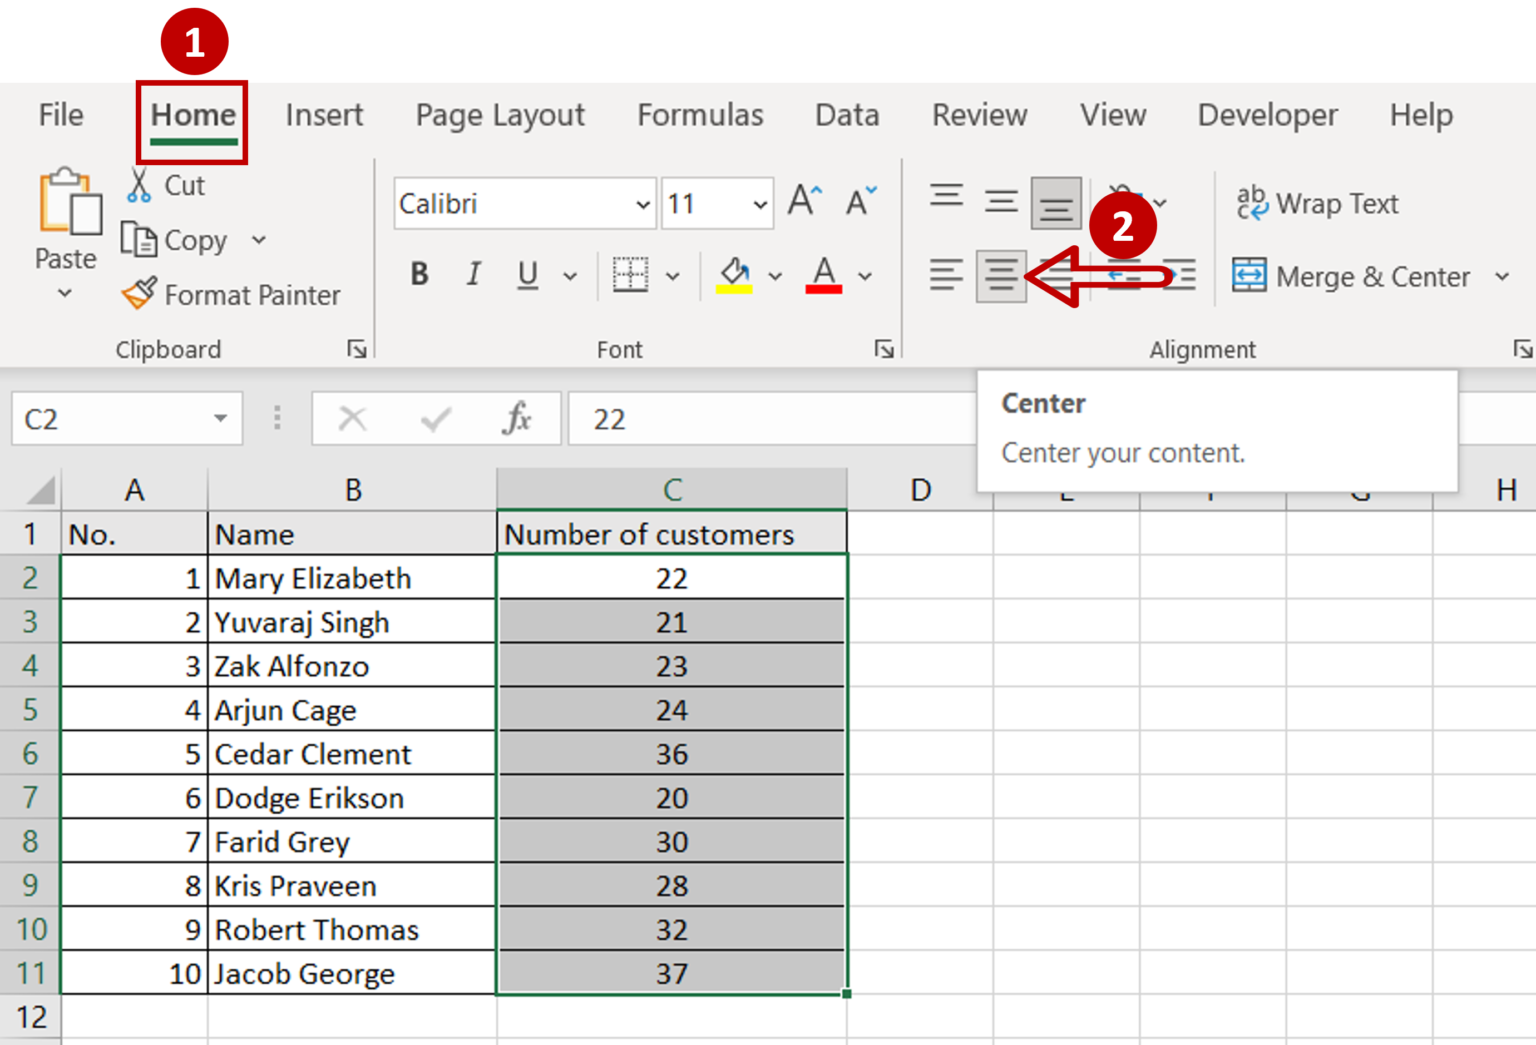Expand the Underline style arrow
Viewport: 1536px width, 1045px height.
pos(570,276)
